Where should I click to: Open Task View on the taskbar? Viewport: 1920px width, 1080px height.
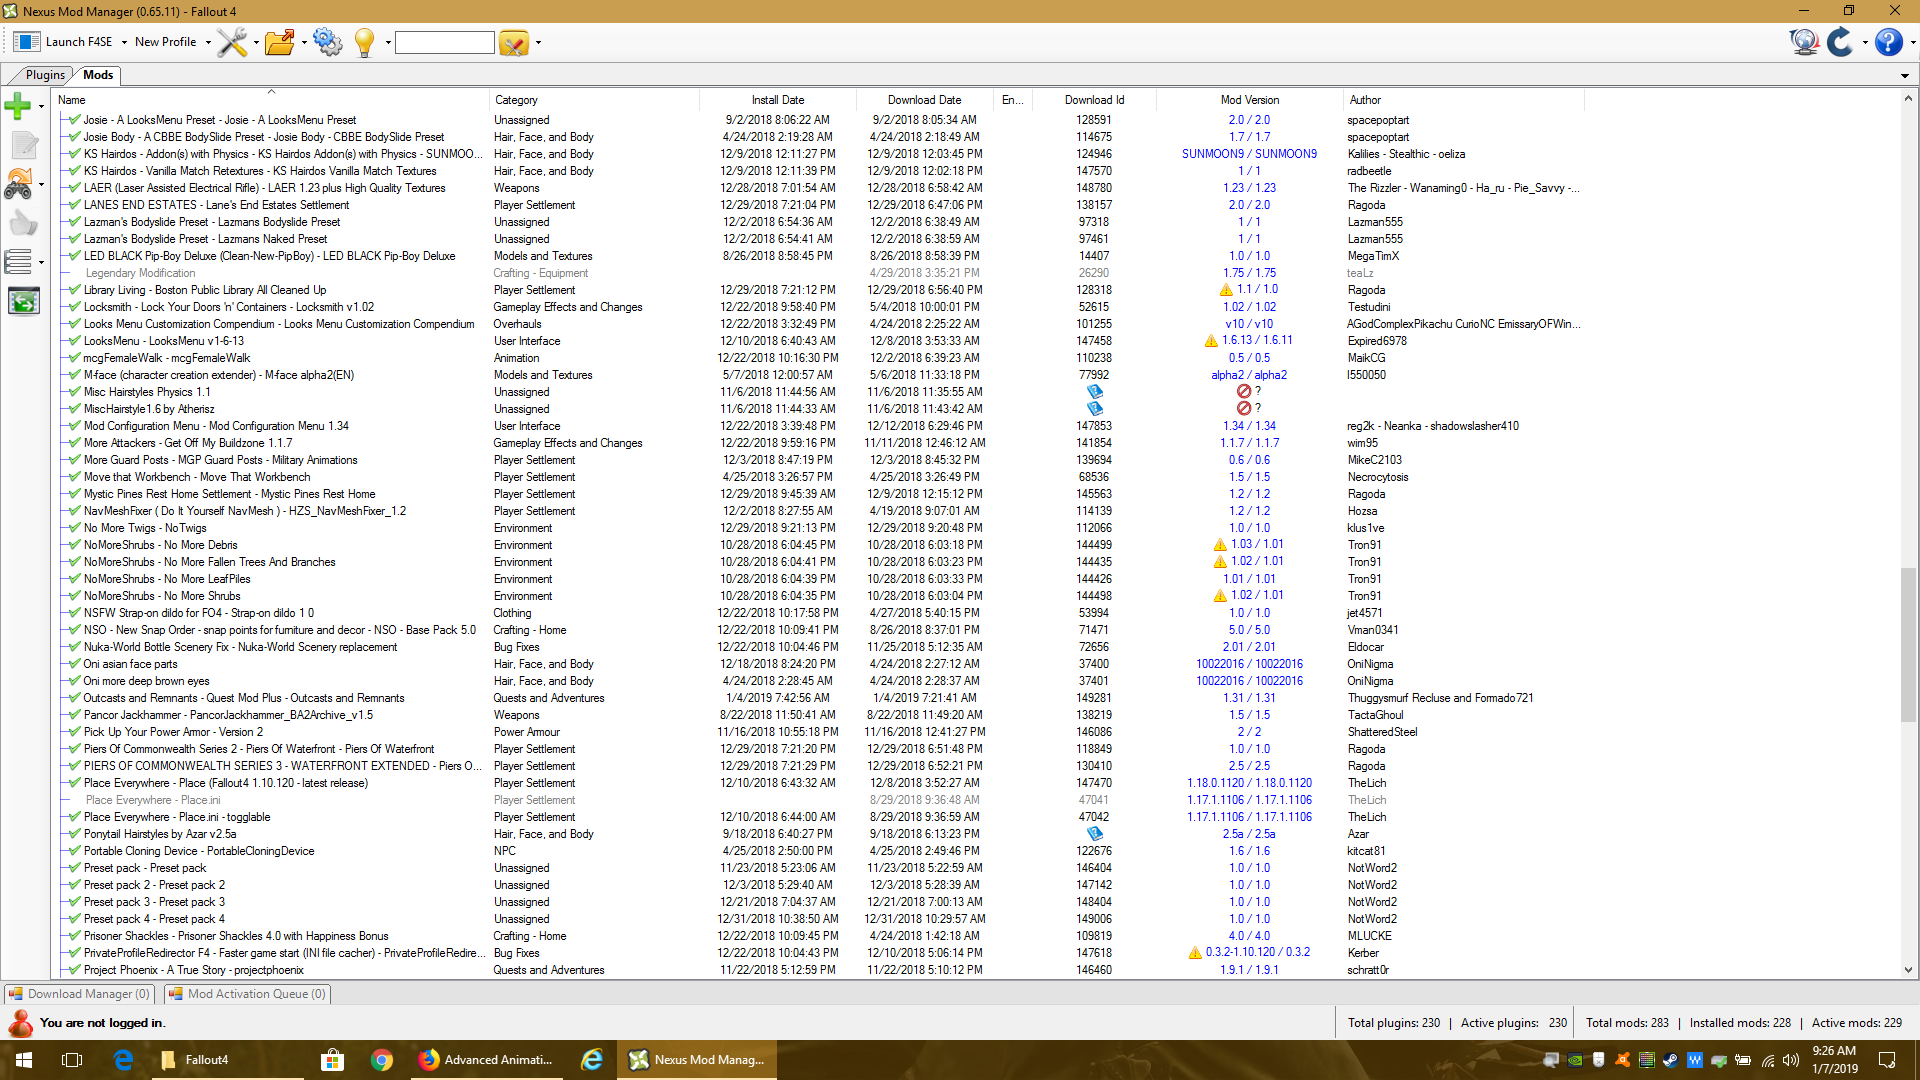point(72,1060)
